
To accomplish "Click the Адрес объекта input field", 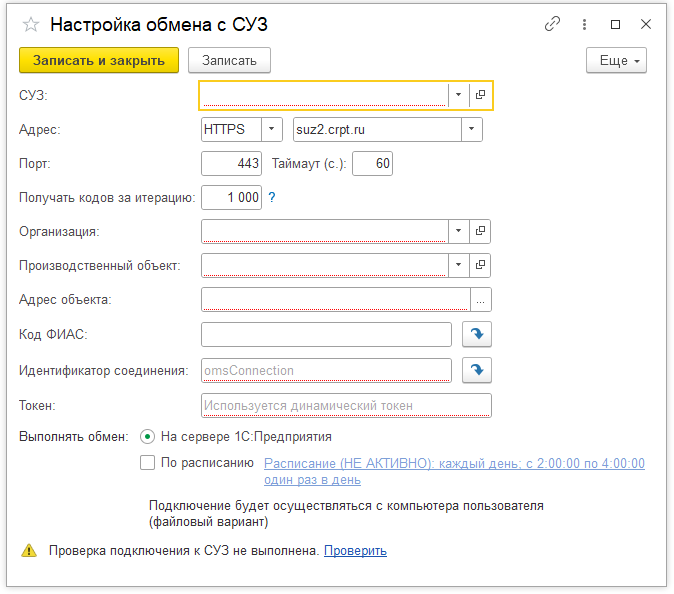I will [336, 300].
